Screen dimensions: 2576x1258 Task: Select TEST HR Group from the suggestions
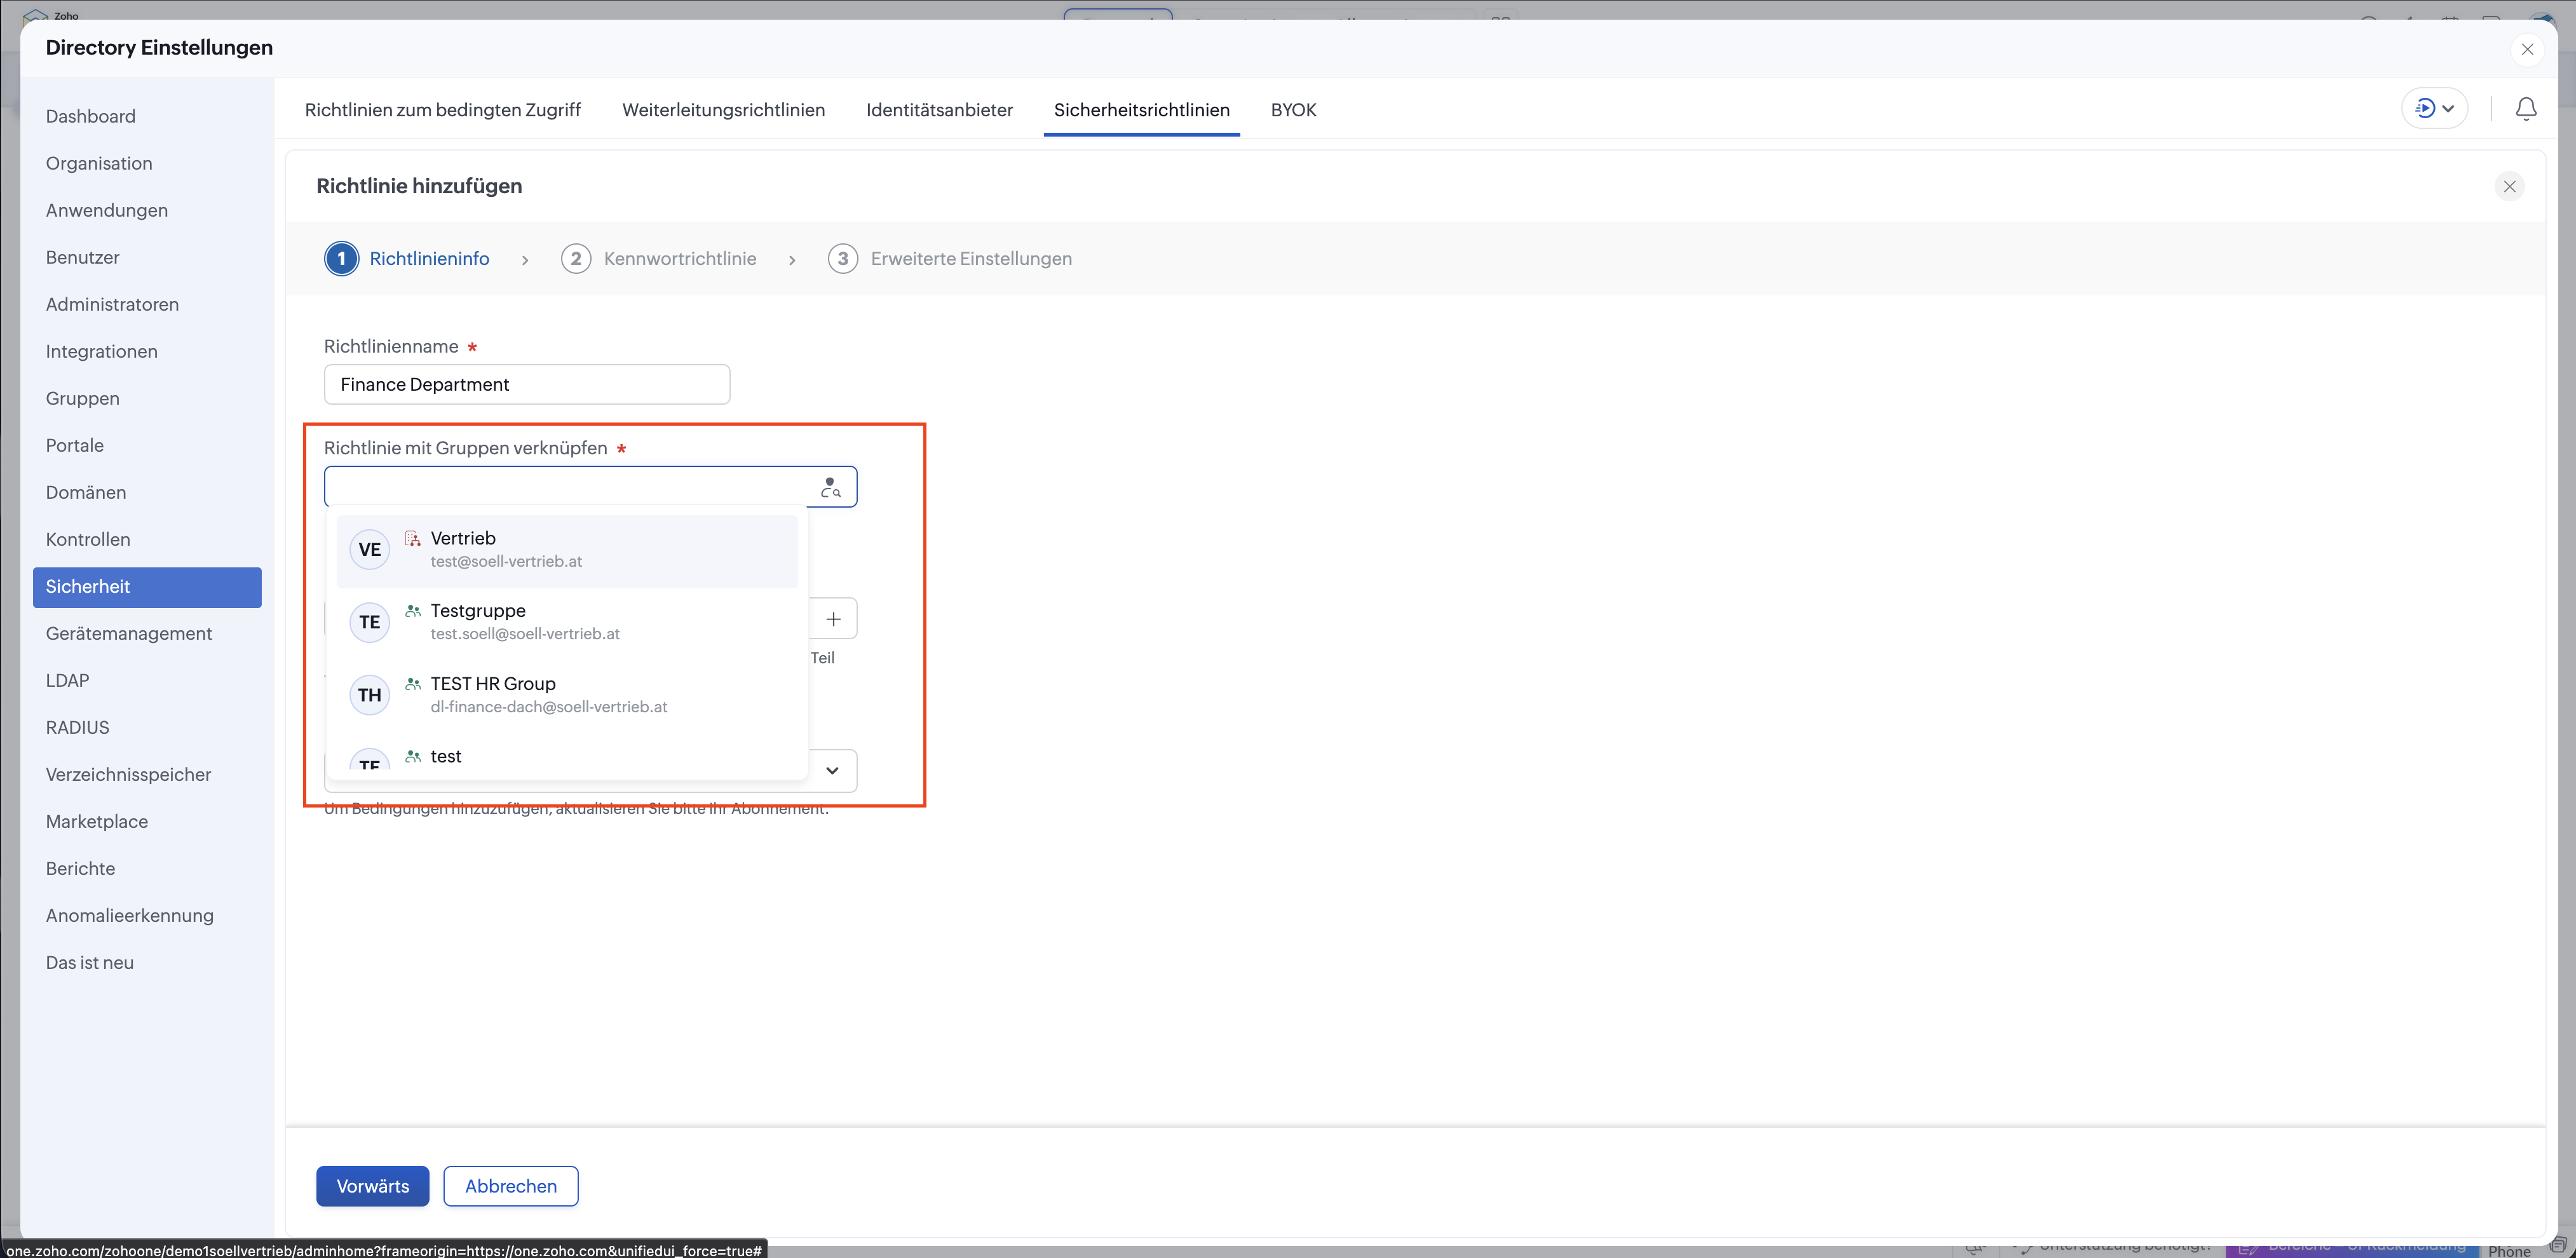[493, 684]
